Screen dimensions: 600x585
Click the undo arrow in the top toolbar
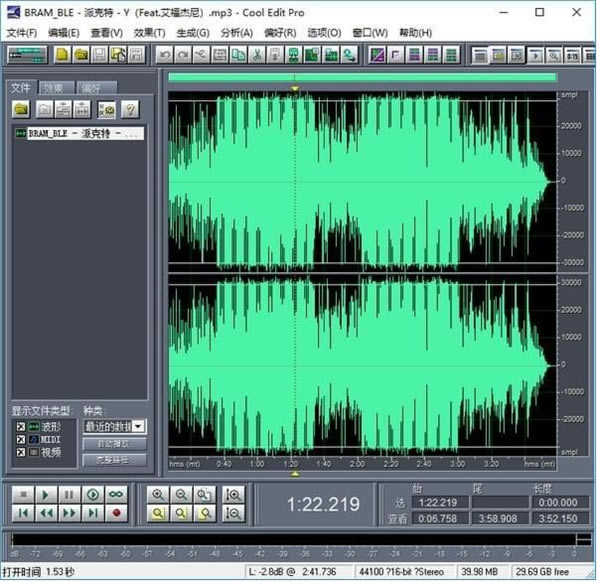click(166, 54)
